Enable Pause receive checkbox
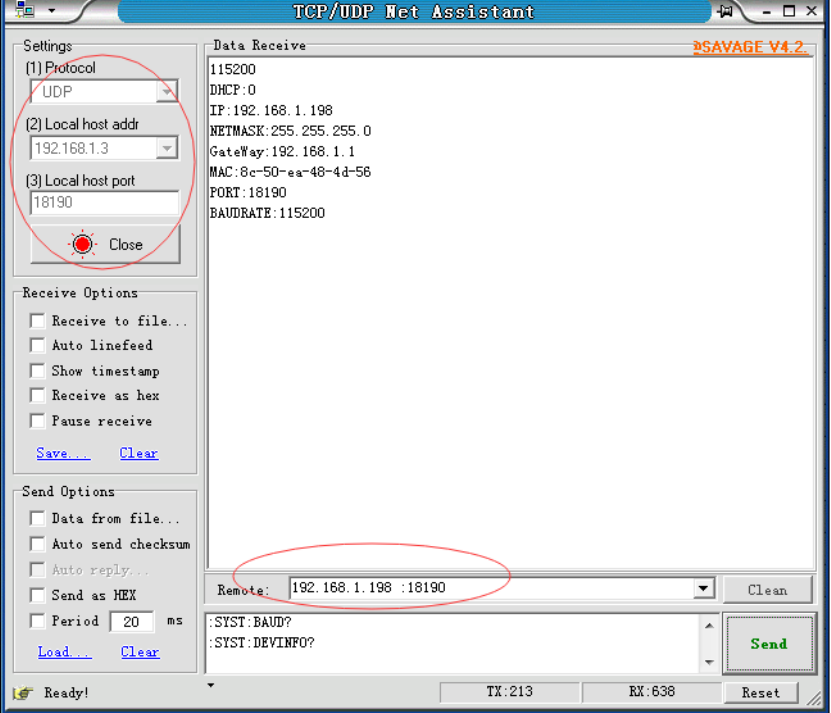 [38, 421]
